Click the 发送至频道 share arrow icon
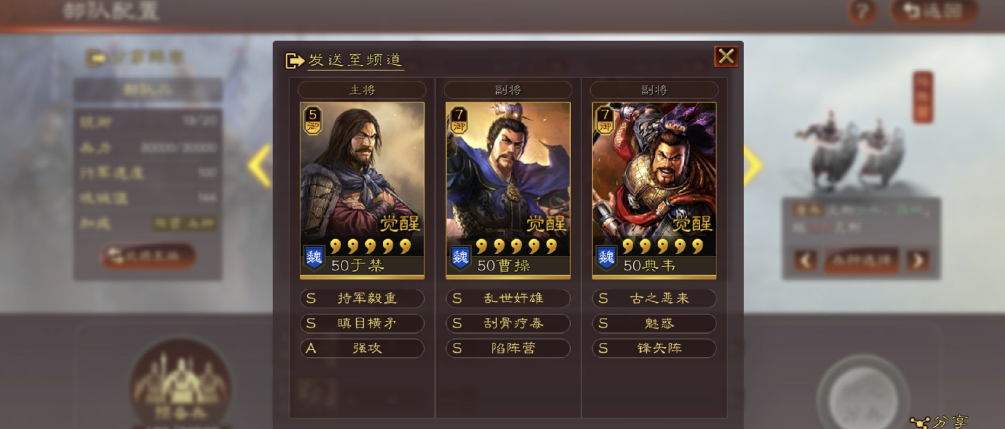The image size is (1005, 429). [294, 60]
